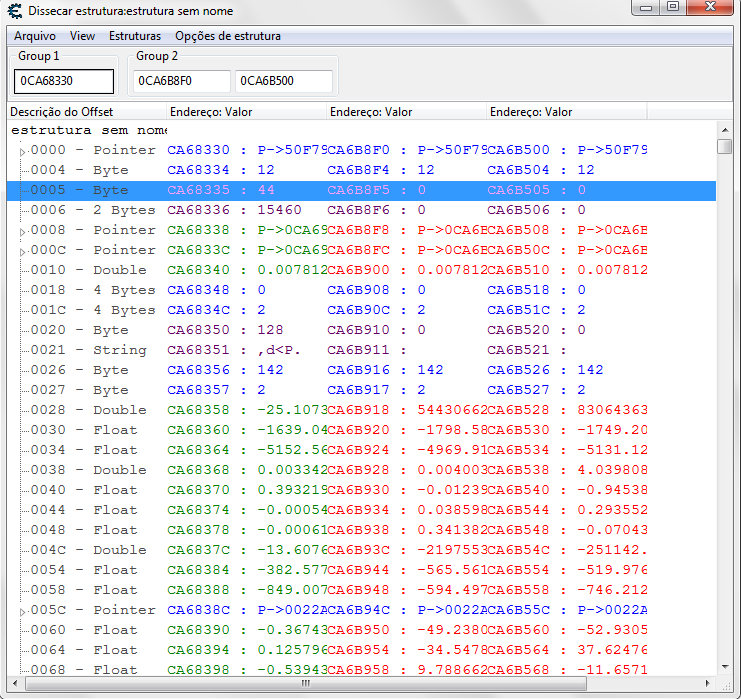The width and height of the screenshot is (741, 699).
Task: Click the vertical scrollbar up arrow
Action: (x=725, y=129)
